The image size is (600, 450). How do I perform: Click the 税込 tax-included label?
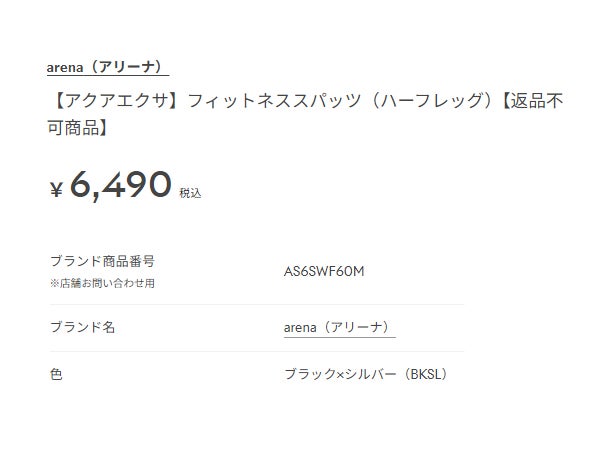pos(190,193)
